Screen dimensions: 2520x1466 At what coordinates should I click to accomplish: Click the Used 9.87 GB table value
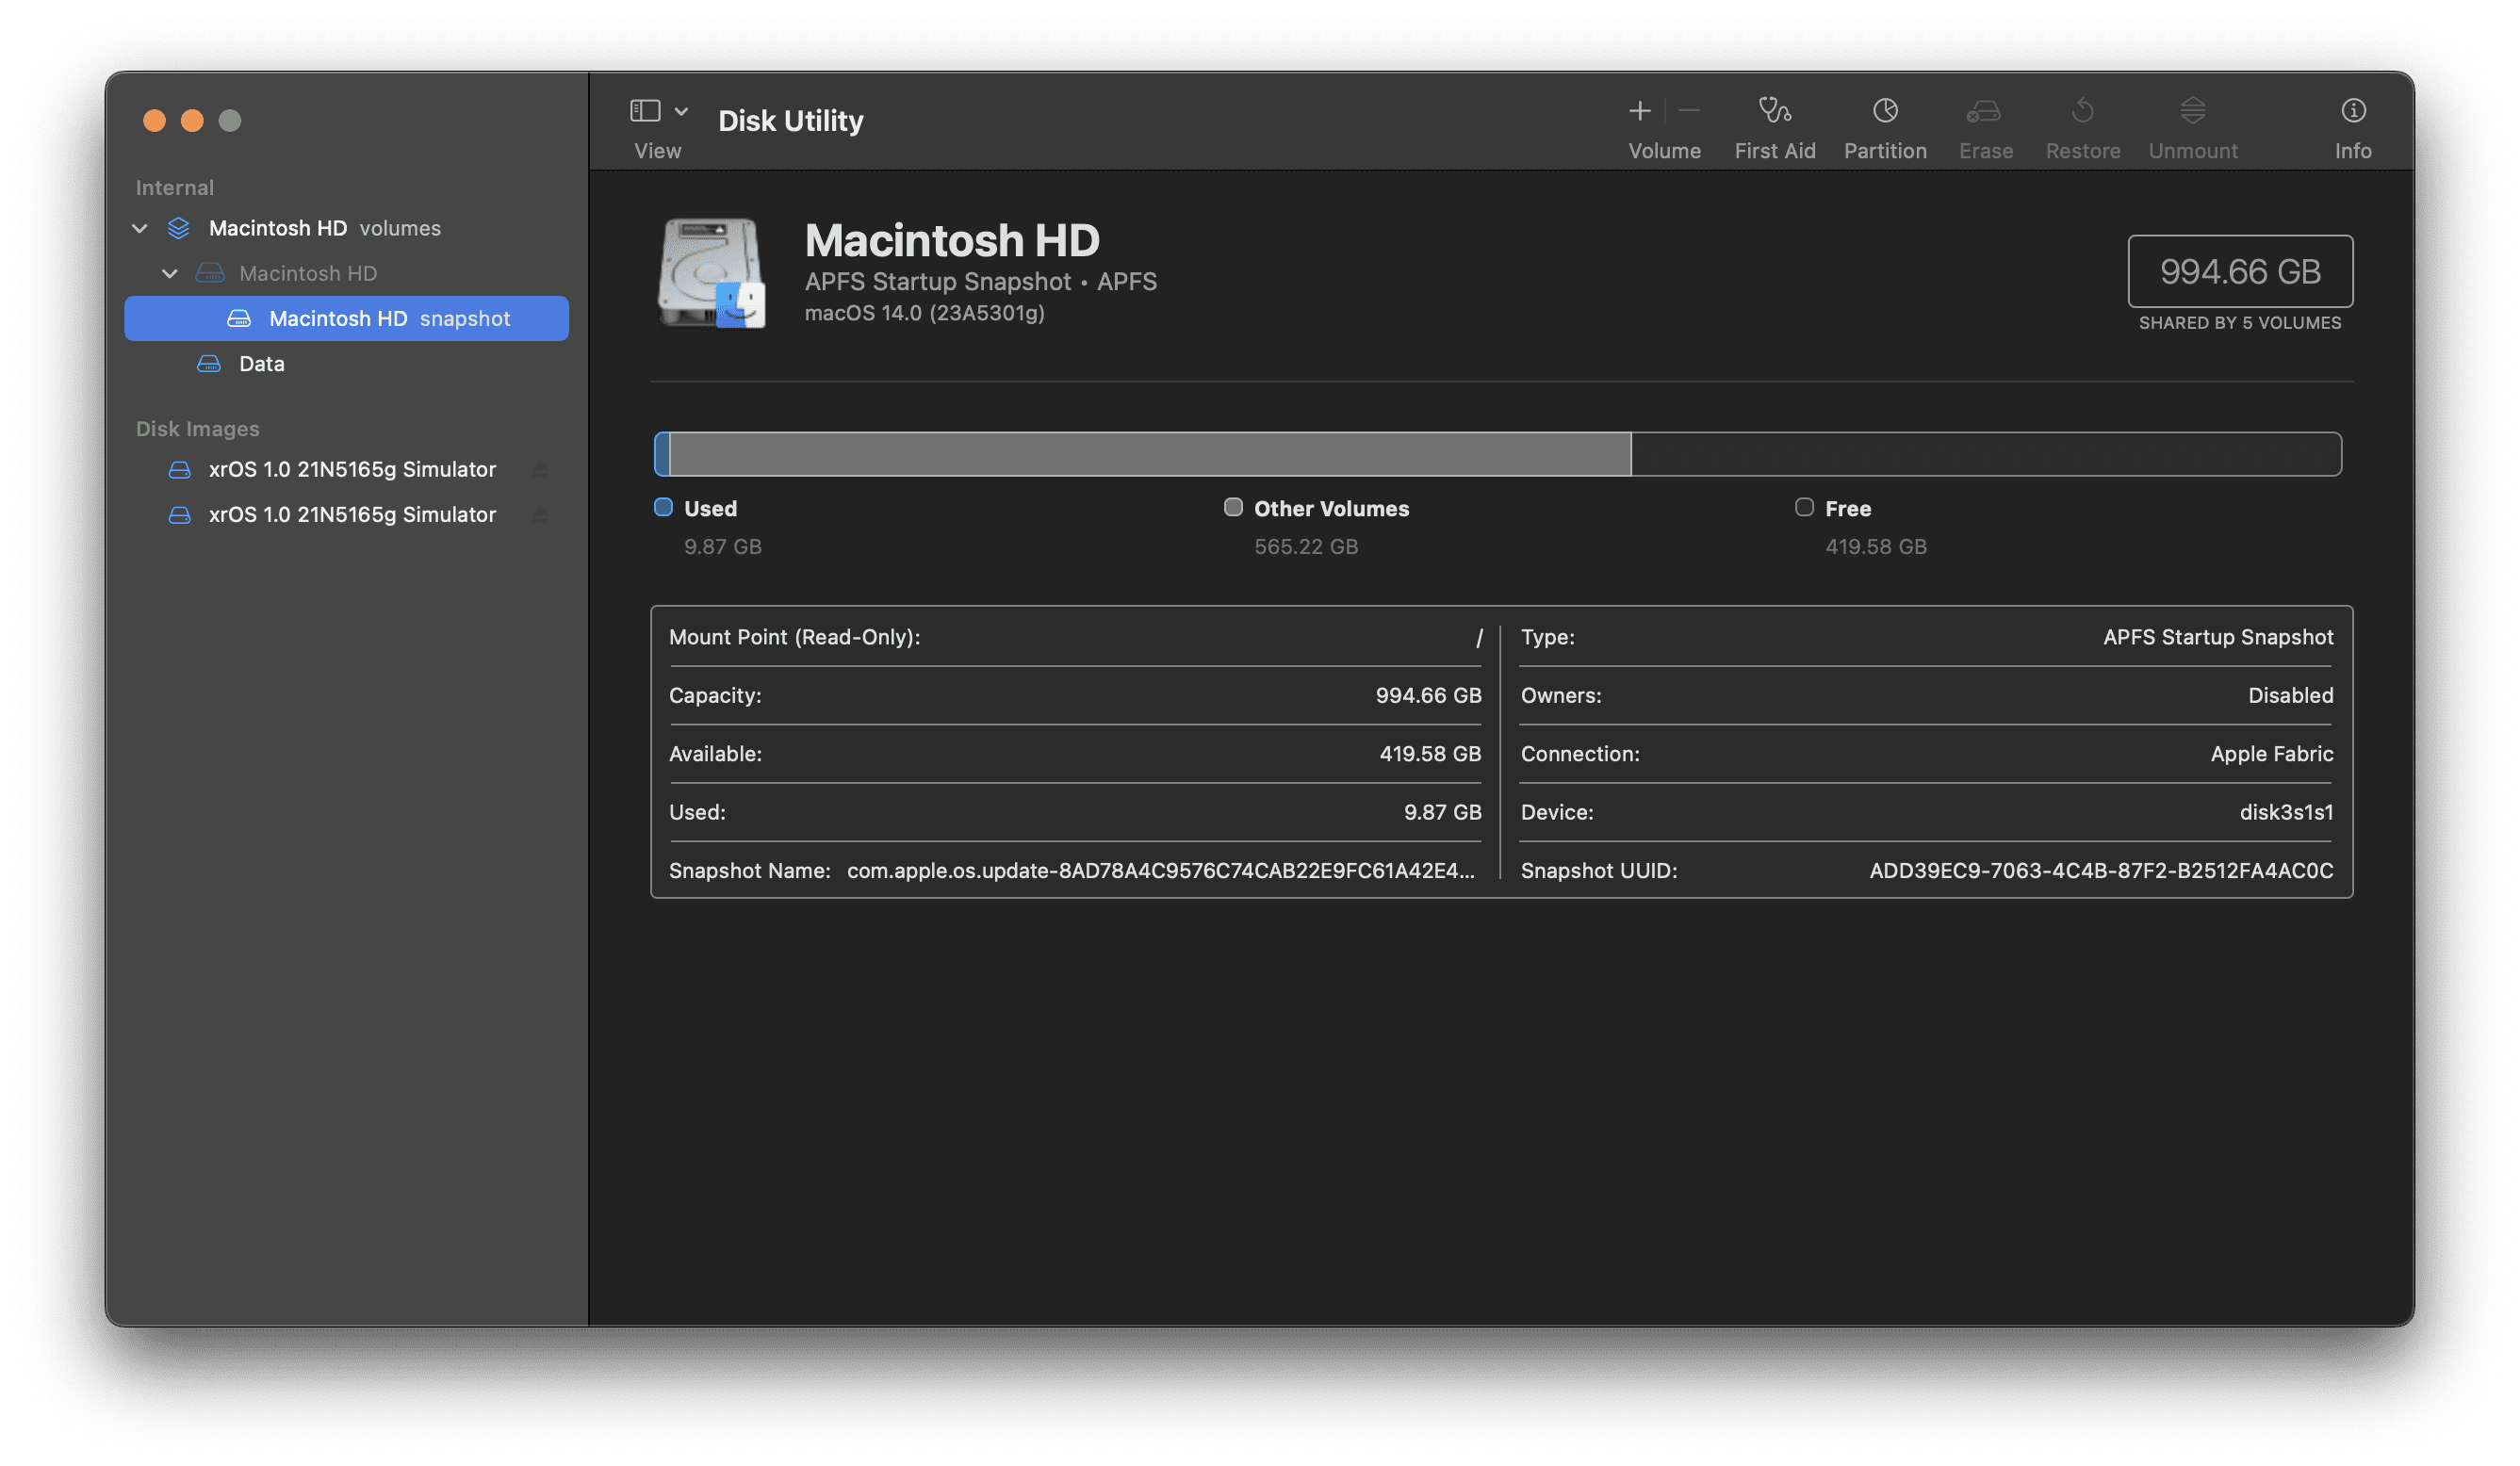pos(1442,812)
